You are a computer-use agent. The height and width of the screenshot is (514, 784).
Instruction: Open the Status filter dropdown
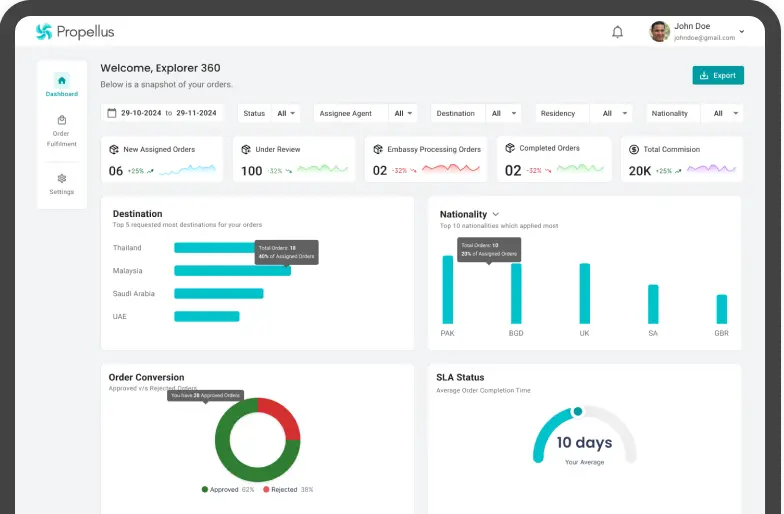tap(269, 113)
